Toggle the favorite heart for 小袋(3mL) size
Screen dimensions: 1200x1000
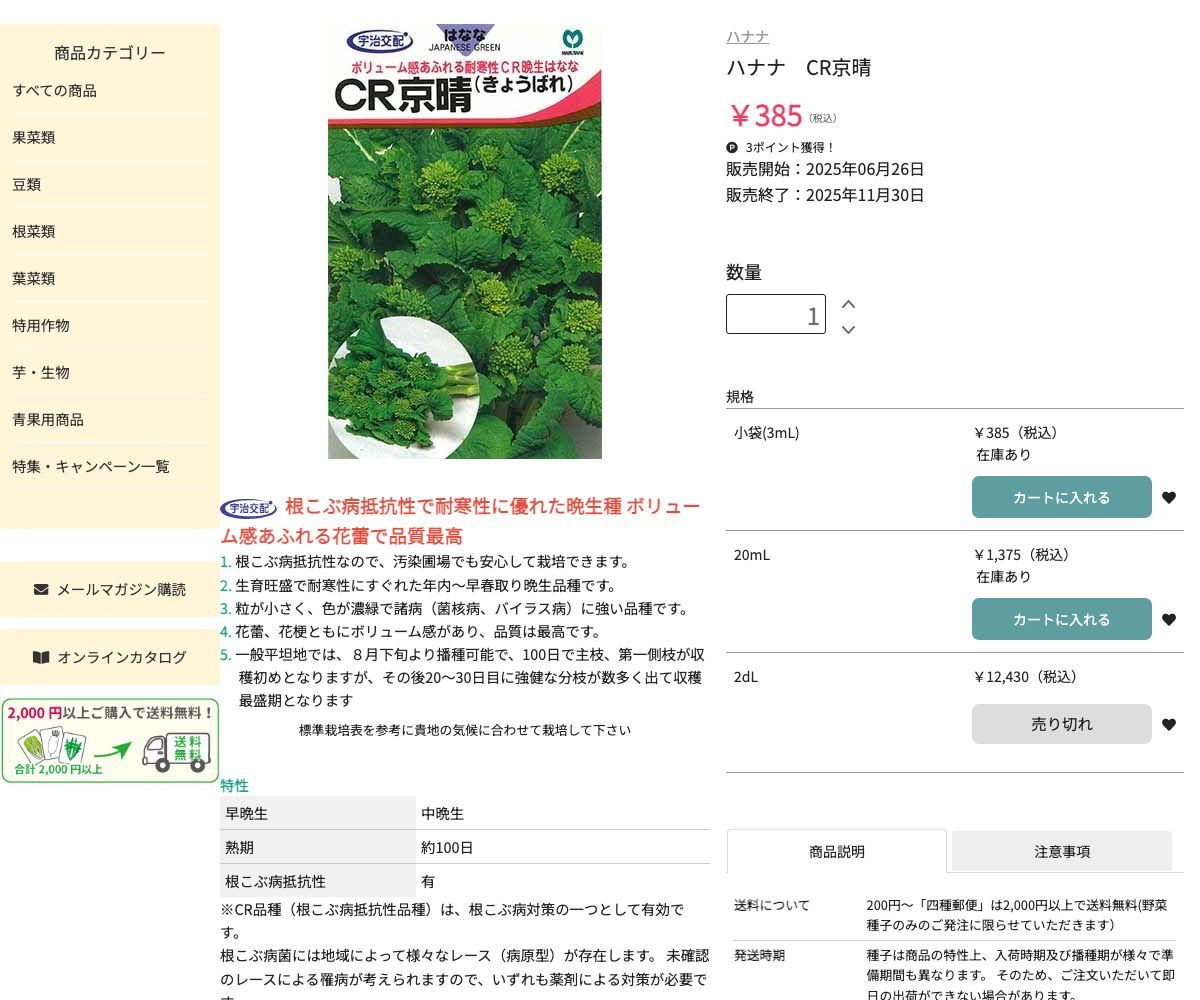click(x=1169, y=497)
